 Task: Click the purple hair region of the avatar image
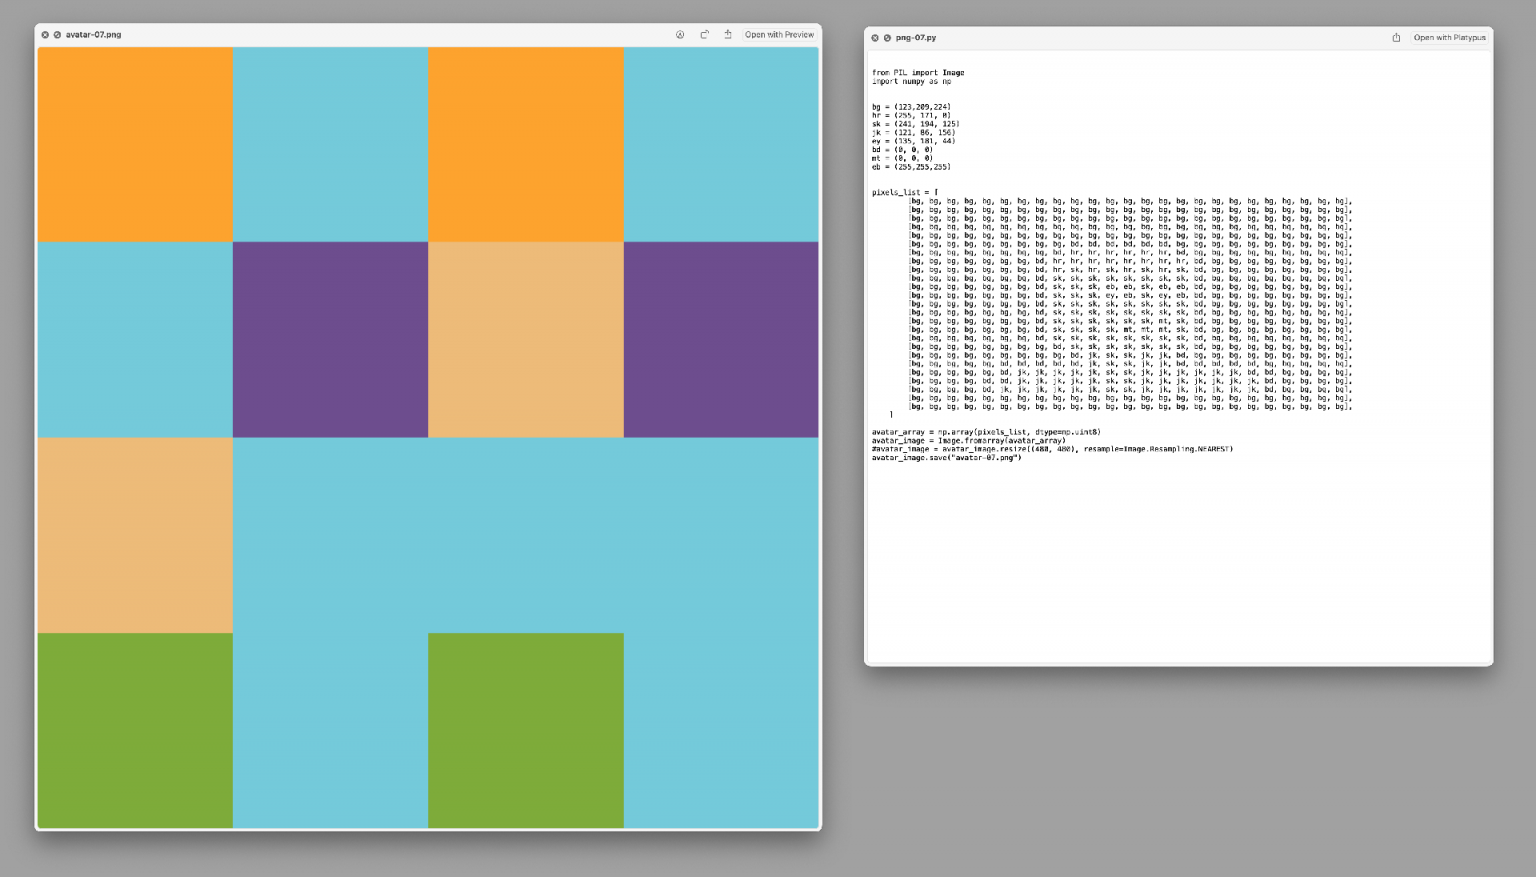330,340
